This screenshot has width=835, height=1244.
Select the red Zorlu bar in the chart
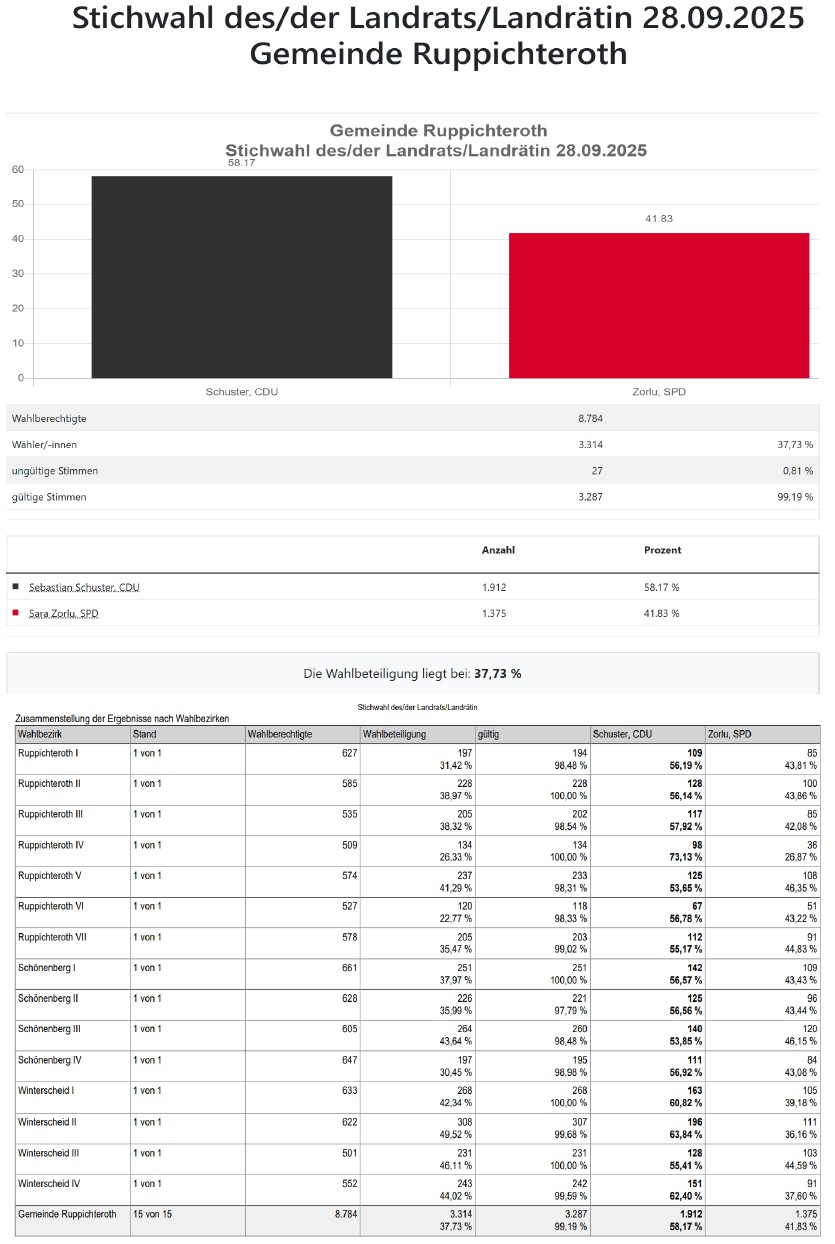[659, 305]
